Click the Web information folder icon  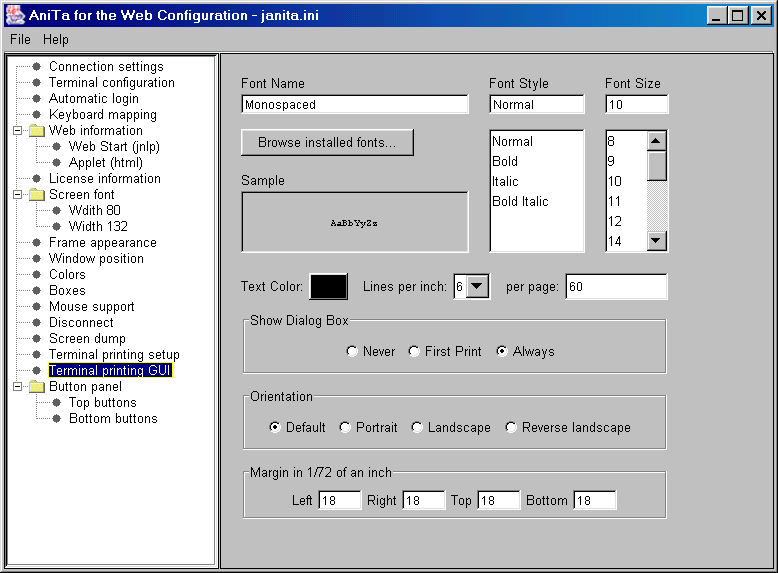(x=37, y=131)
